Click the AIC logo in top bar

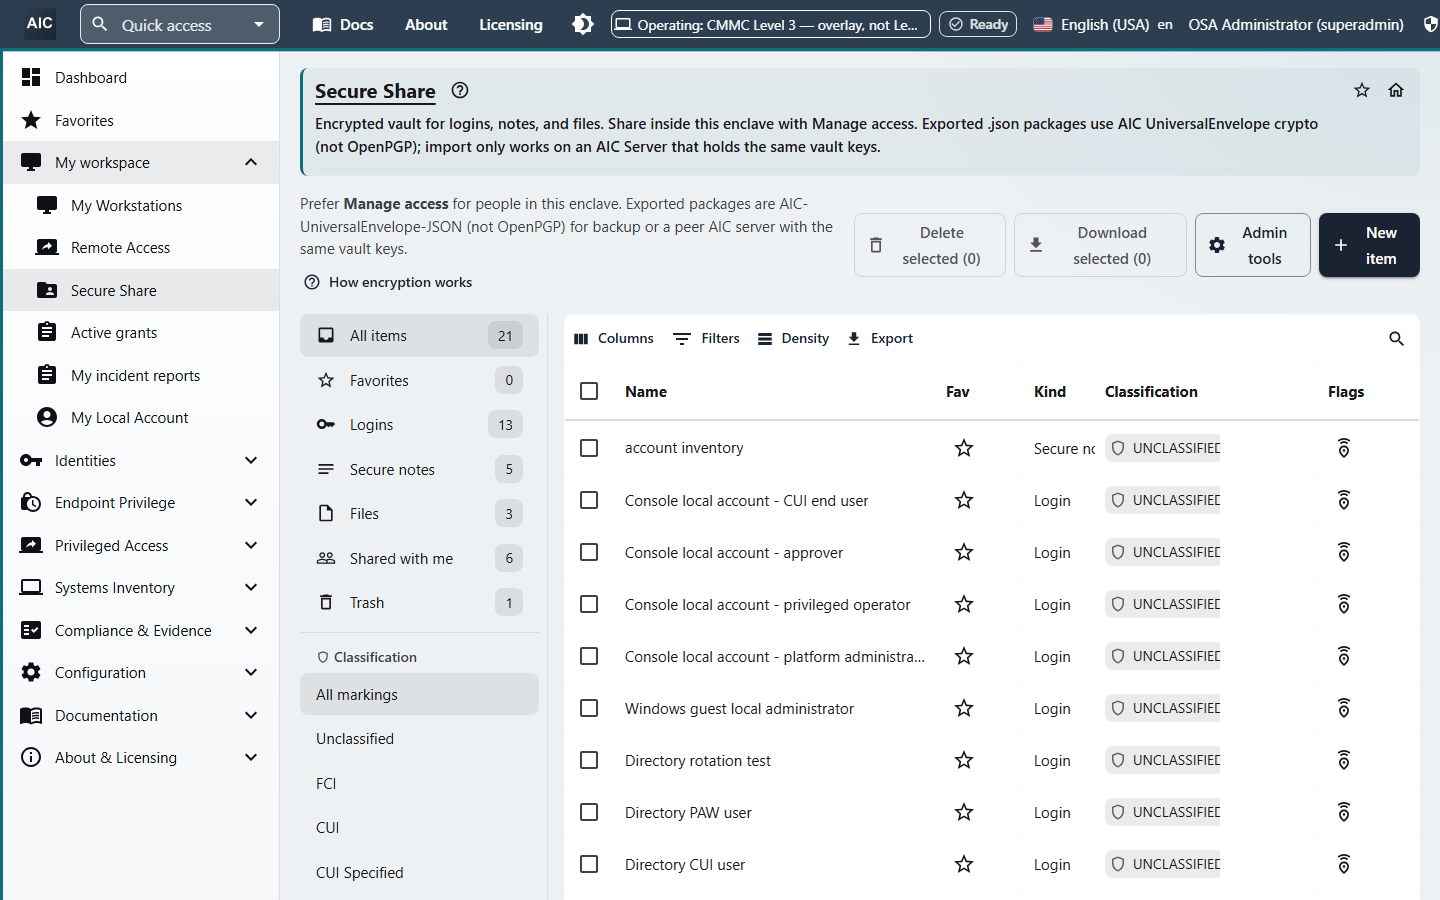point(40,23)
